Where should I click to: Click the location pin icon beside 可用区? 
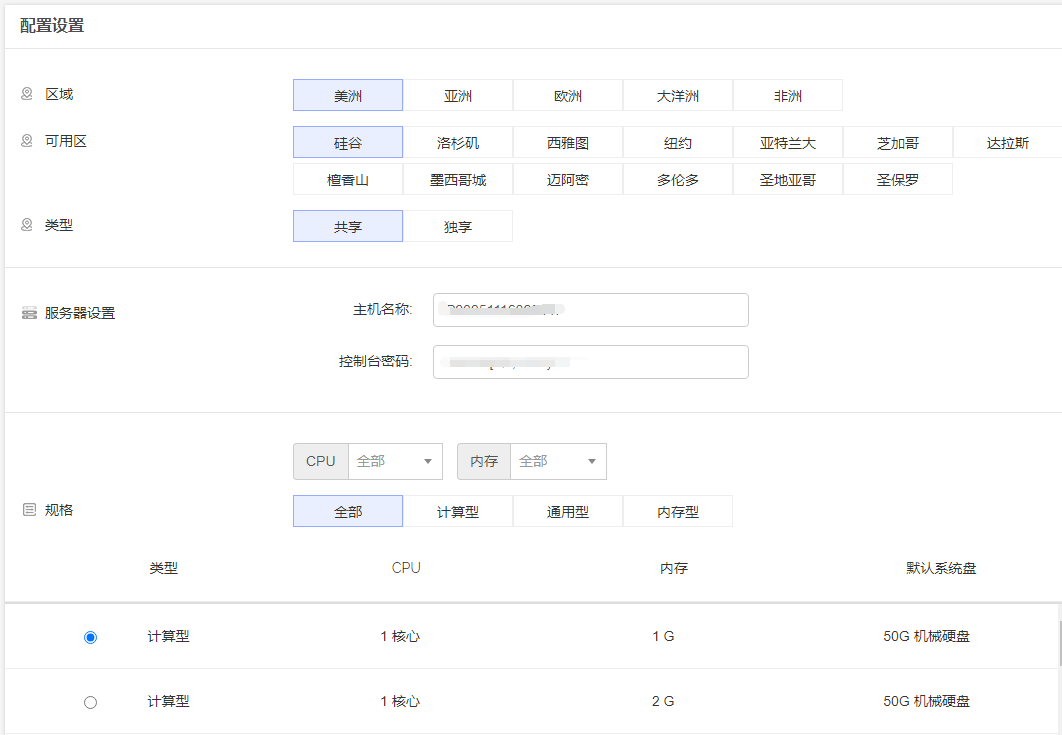[27, 141]
